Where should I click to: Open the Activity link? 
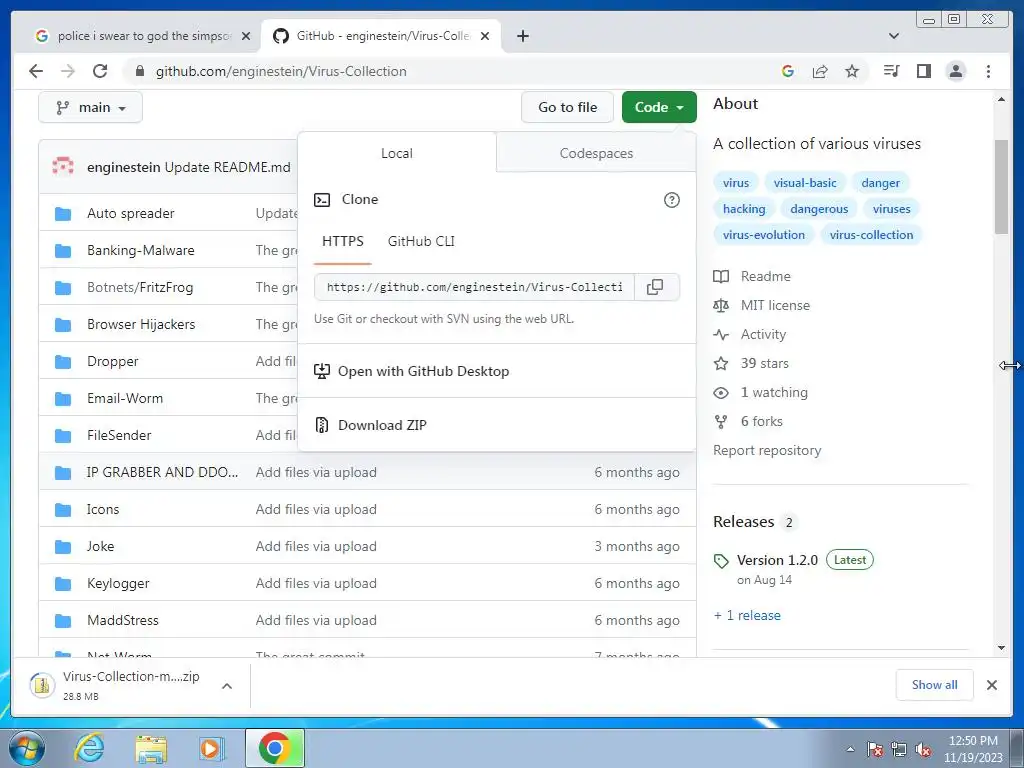(x=763, y=334)
